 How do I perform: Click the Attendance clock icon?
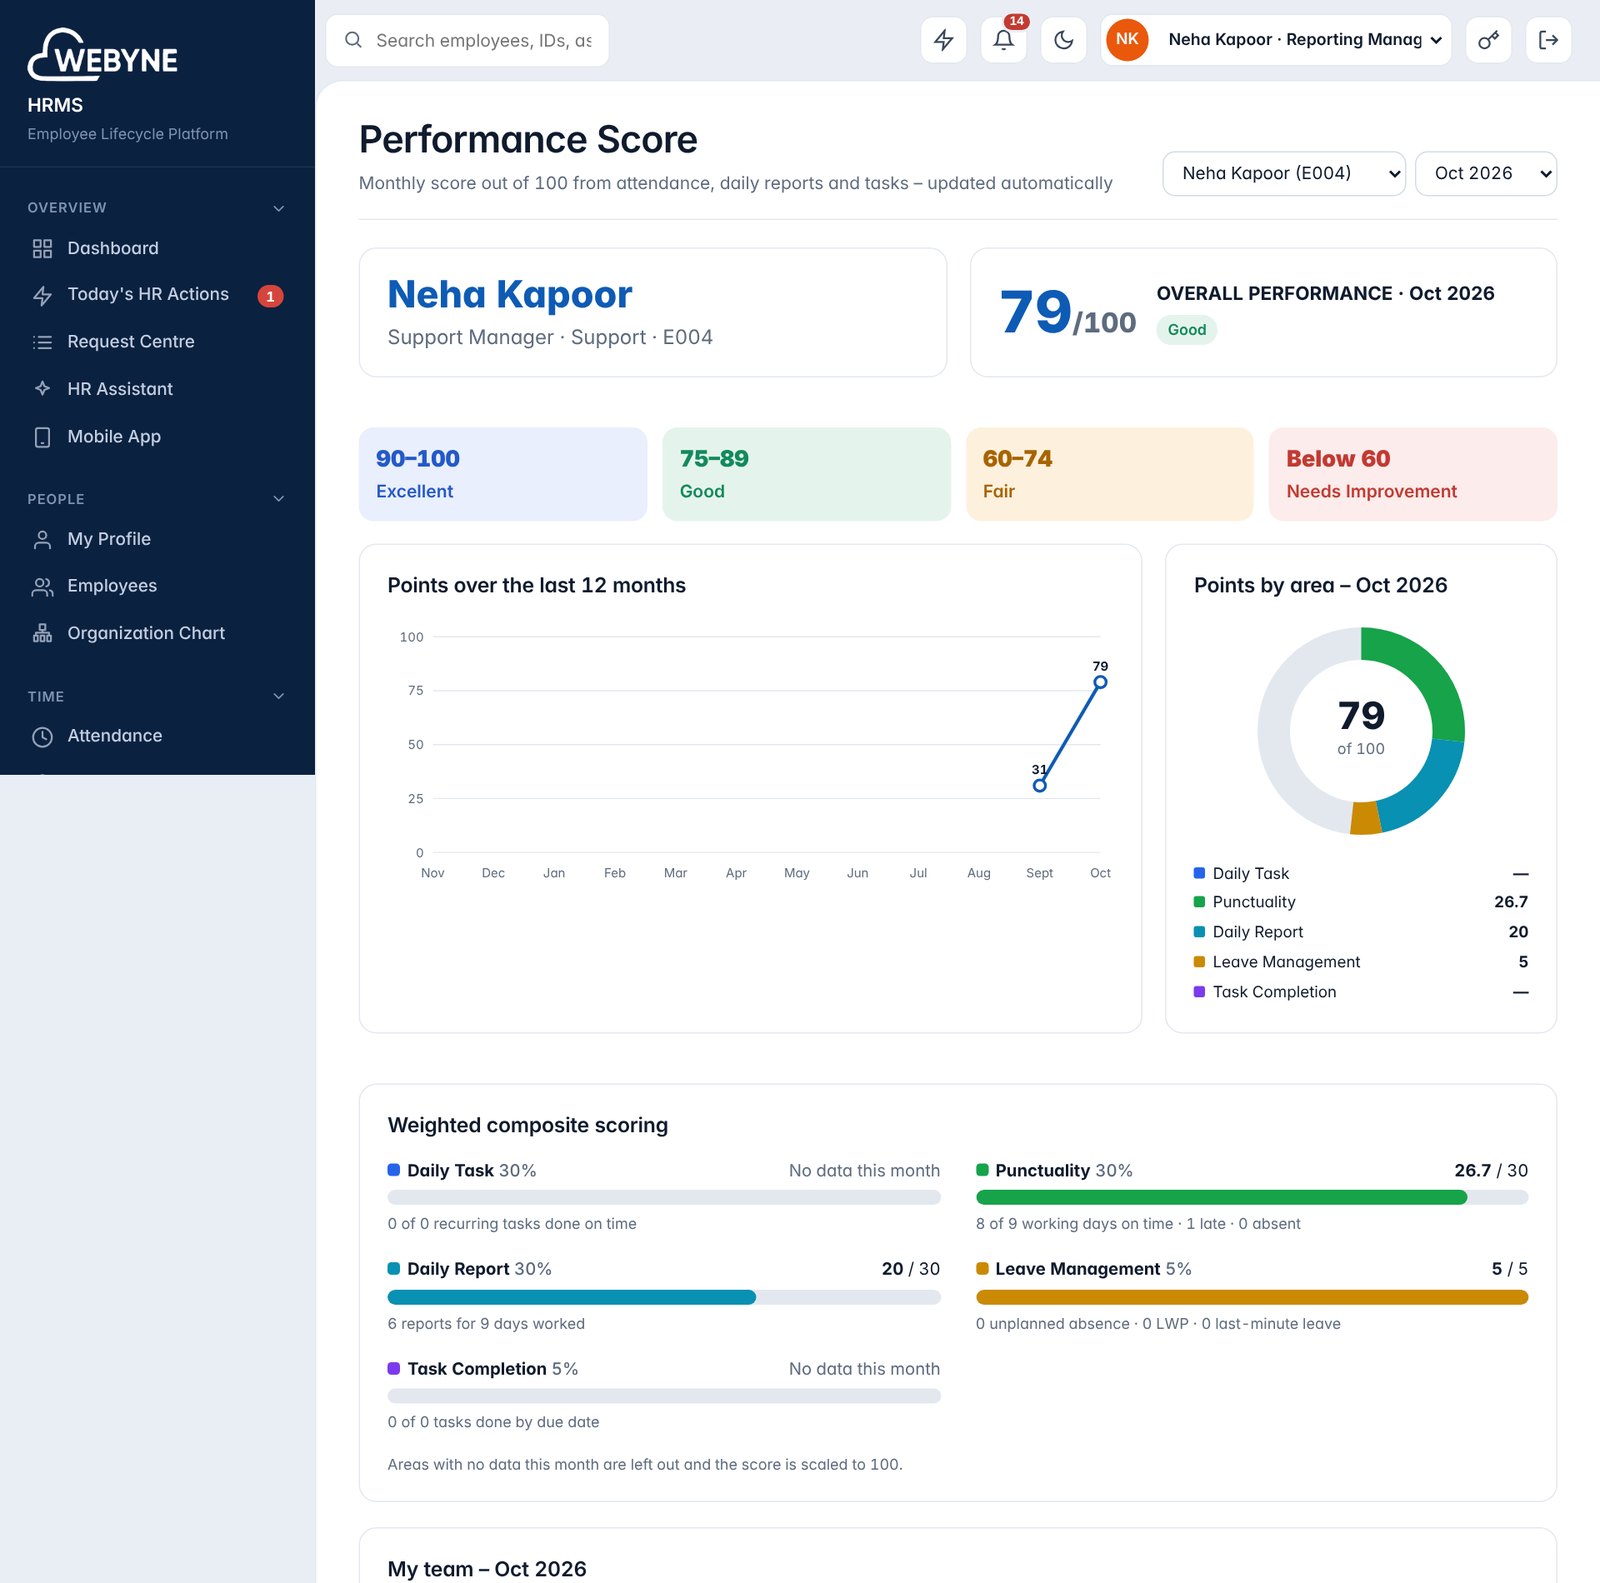tap(42, 737)
